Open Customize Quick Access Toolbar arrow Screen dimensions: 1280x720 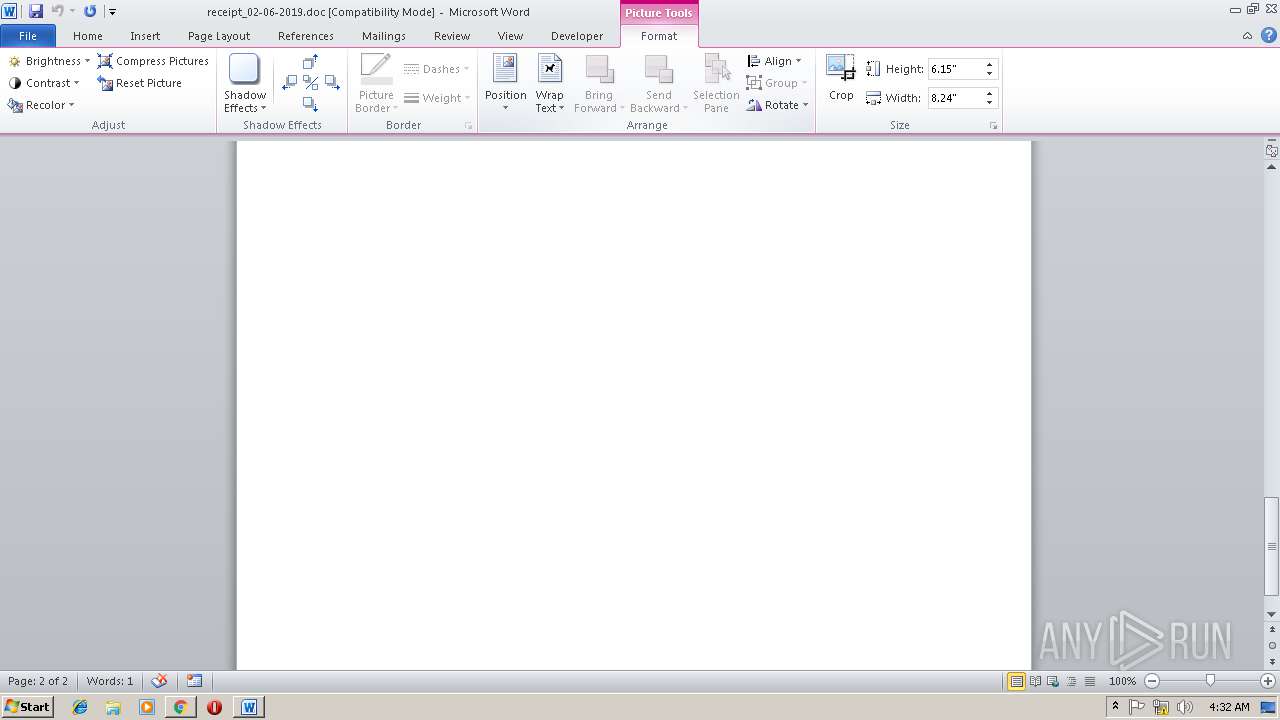(112, 12)
